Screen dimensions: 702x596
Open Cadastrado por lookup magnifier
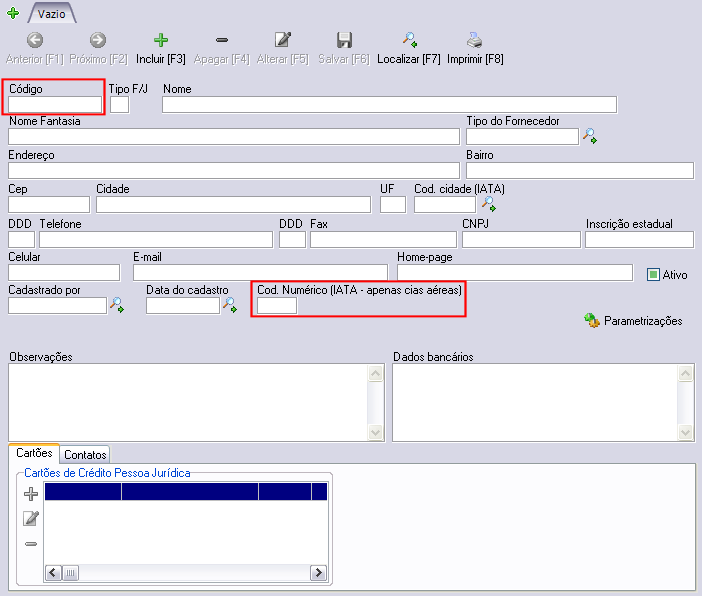[117, 305]
